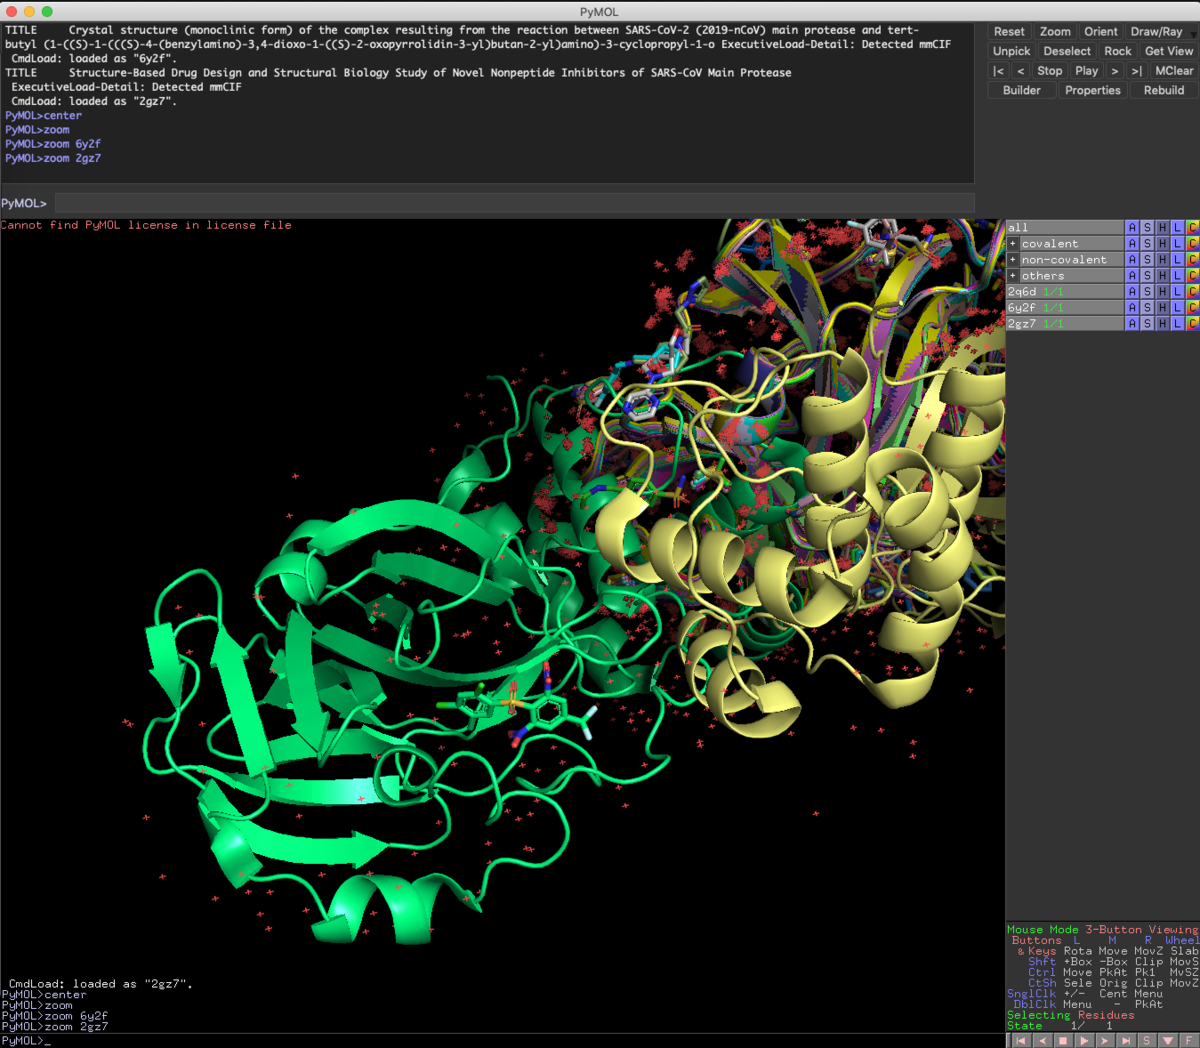Open Action menu for the 'all' row
The image size is (1200, 1048).
point(1132,228)
